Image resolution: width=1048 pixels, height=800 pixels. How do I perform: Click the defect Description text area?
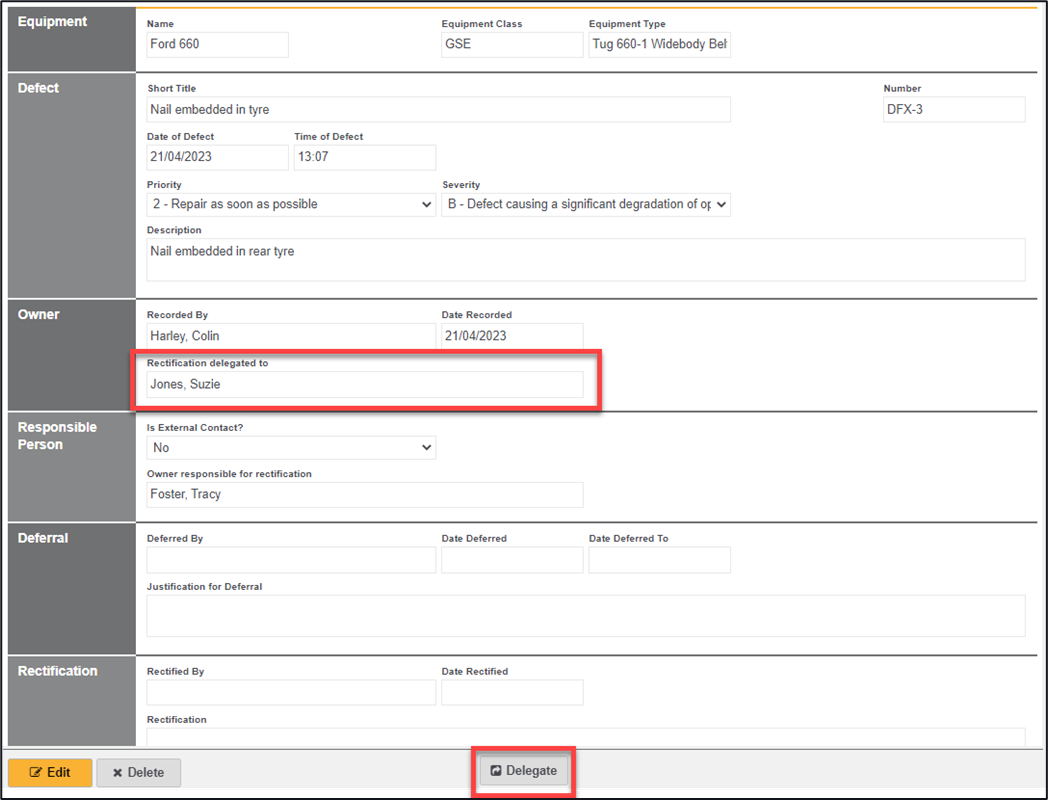pyautogui.click(x=585, y=259)
